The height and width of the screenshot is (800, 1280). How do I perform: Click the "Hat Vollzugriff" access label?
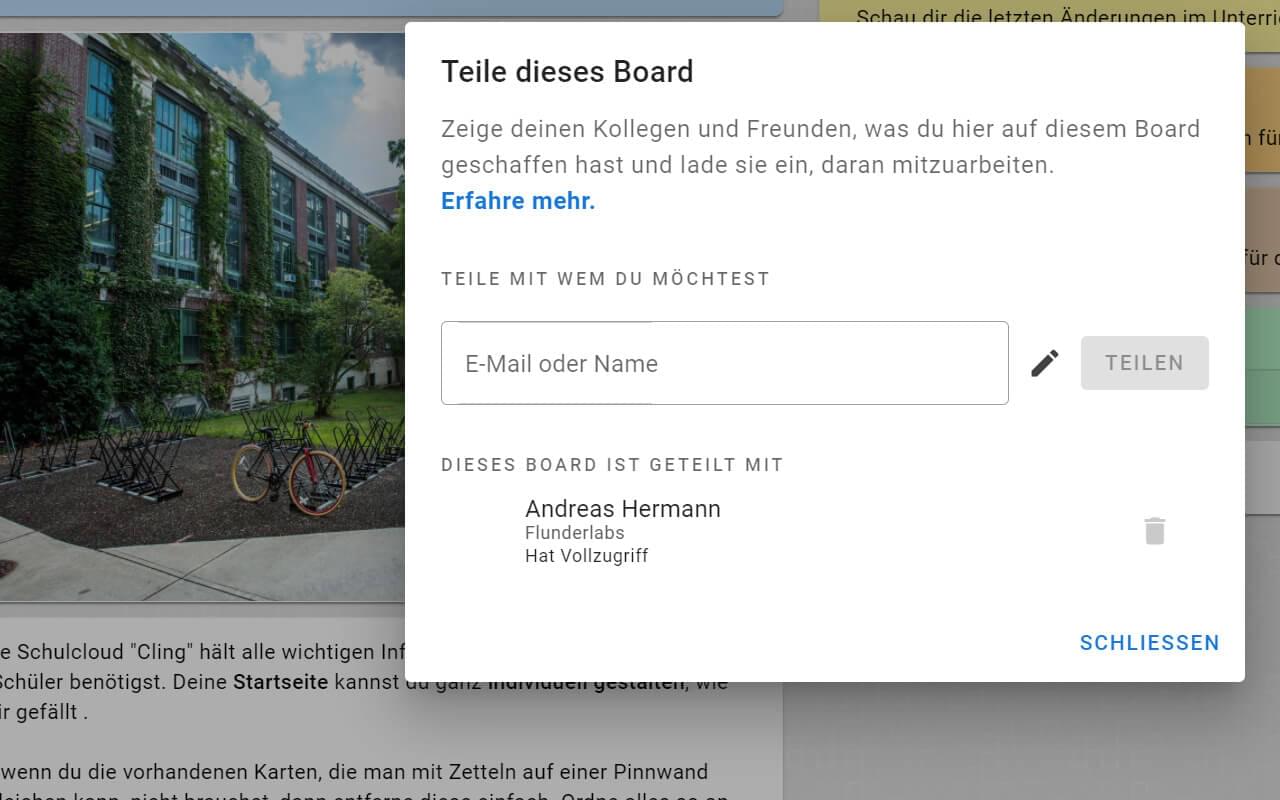[586, 556]
